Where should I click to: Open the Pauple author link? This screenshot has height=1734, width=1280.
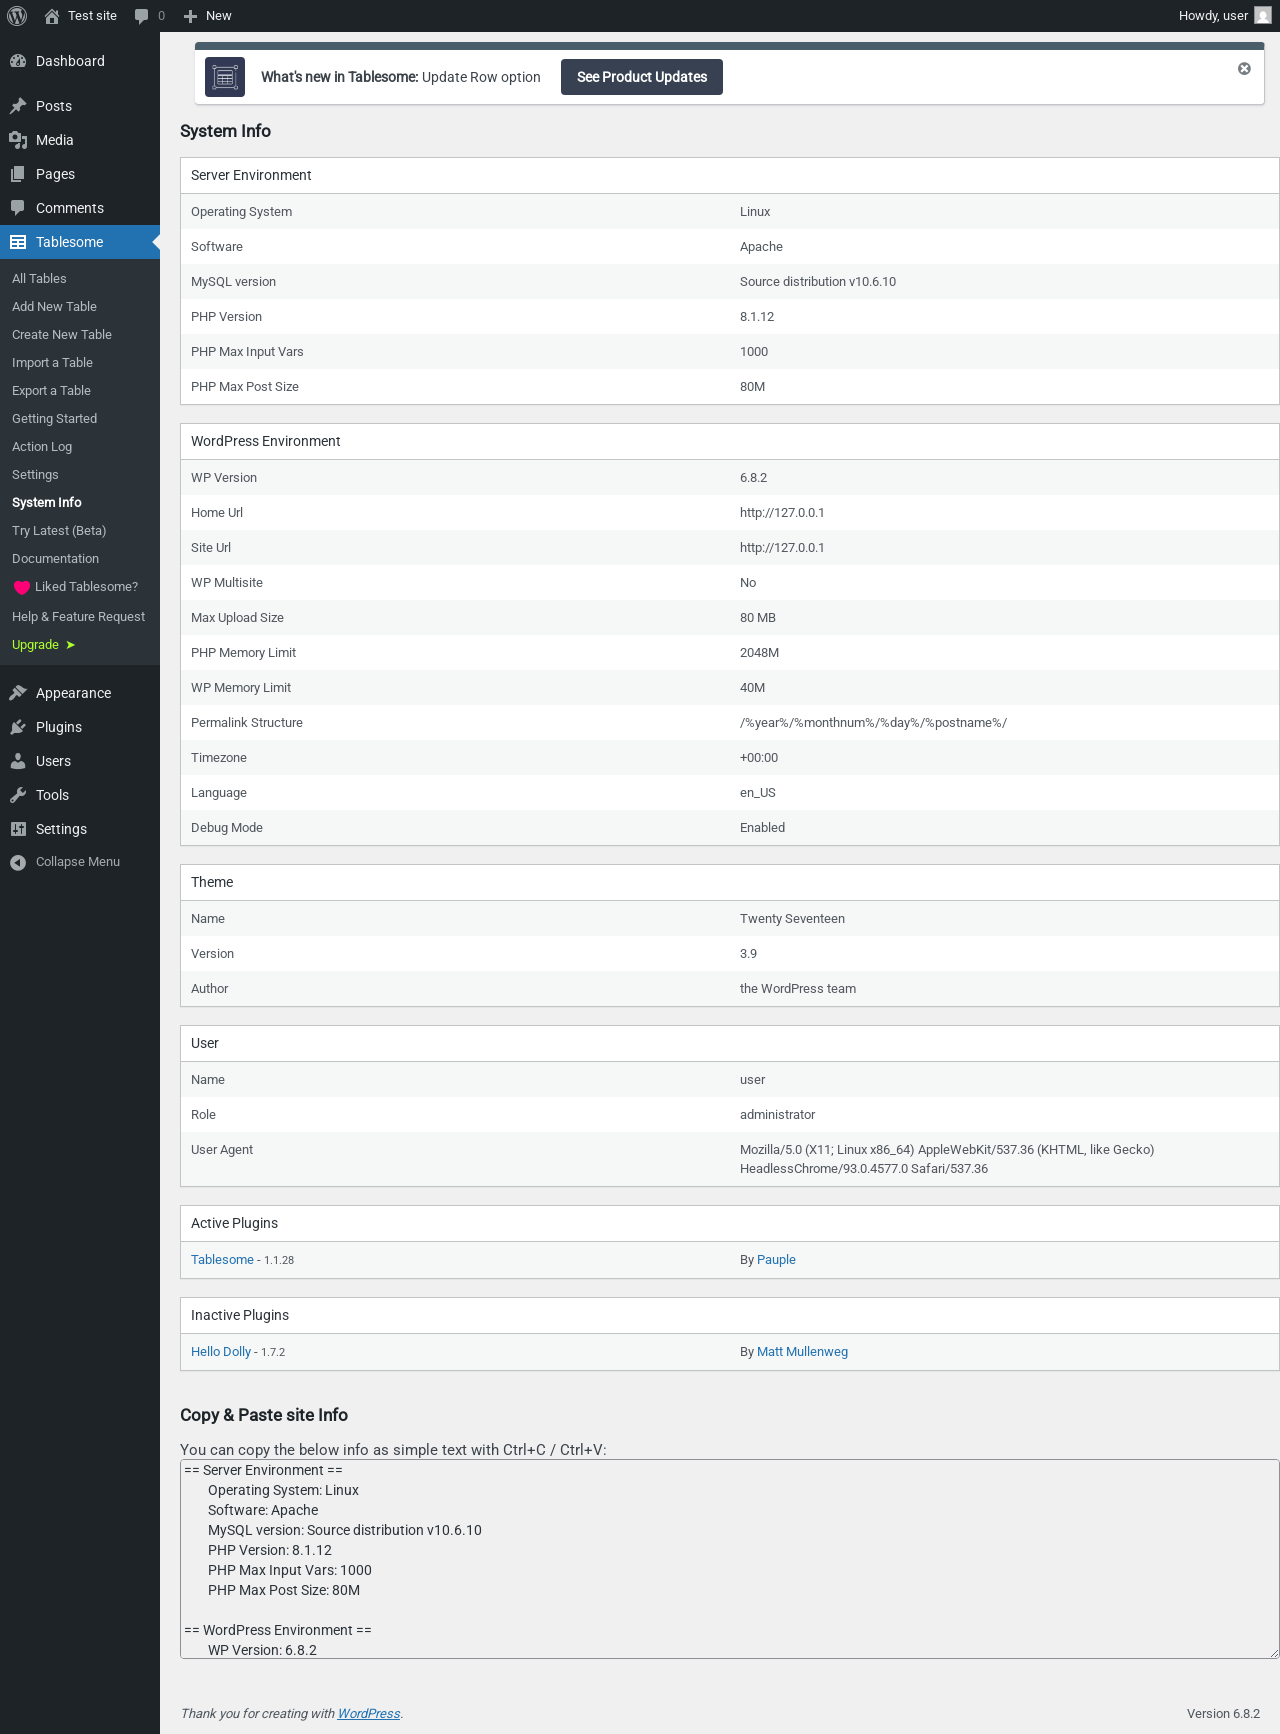(x=776, y=1260)
